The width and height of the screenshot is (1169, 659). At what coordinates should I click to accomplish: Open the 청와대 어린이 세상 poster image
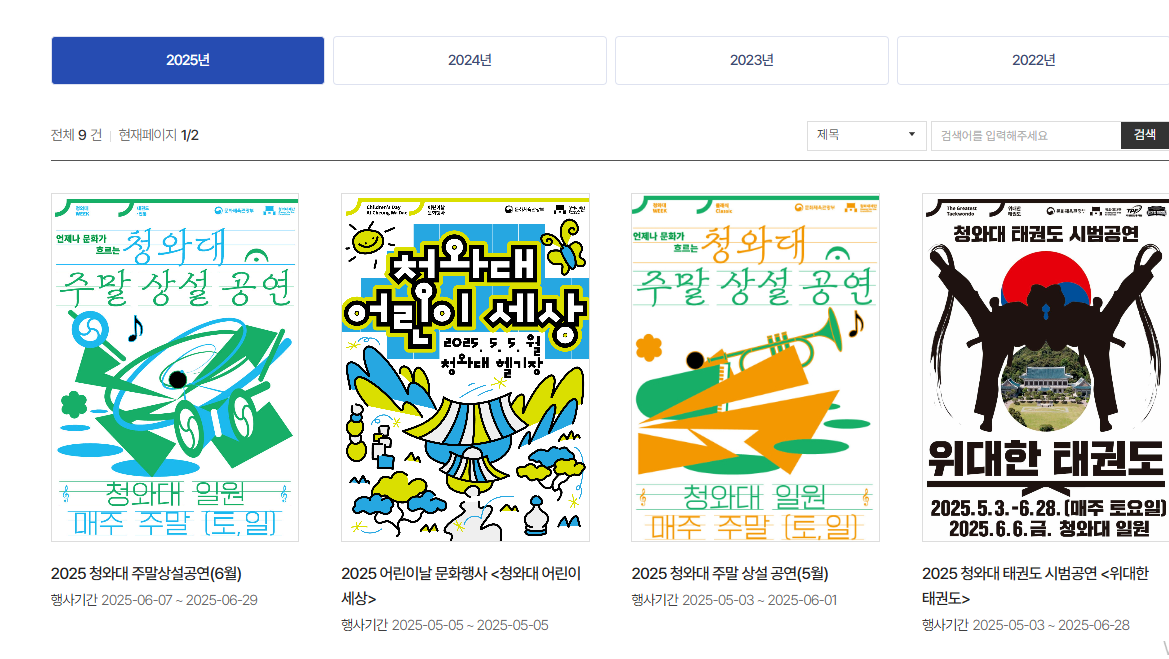tap(465, 368)
